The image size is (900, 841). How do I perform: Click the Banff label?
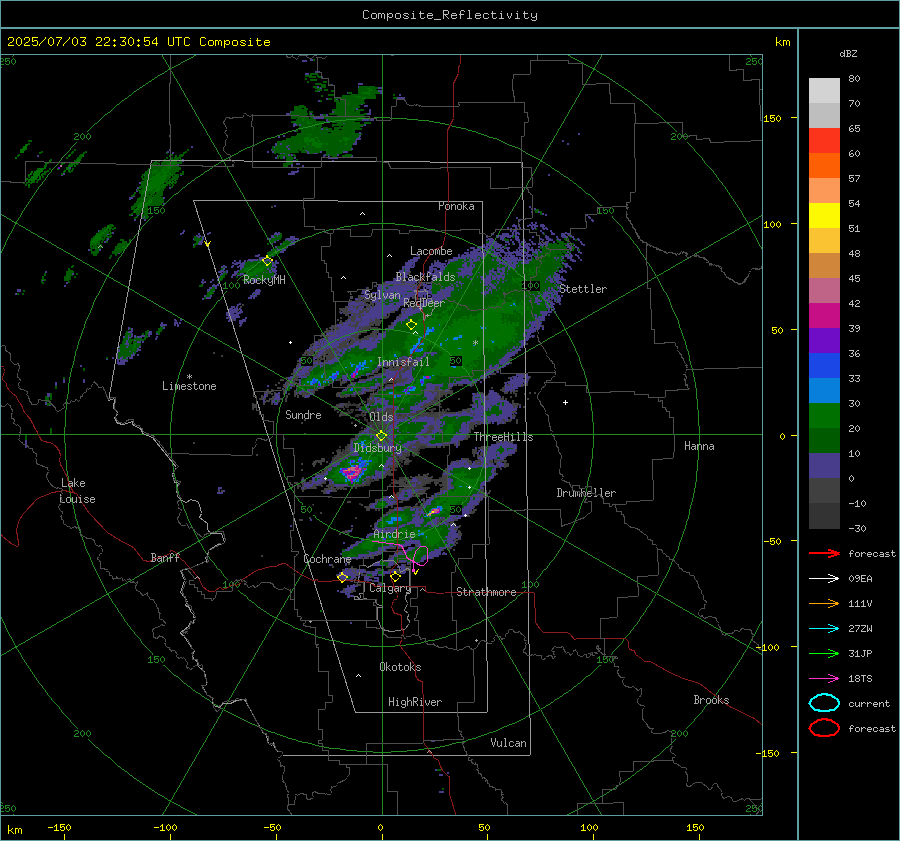(x=165, y=557)
